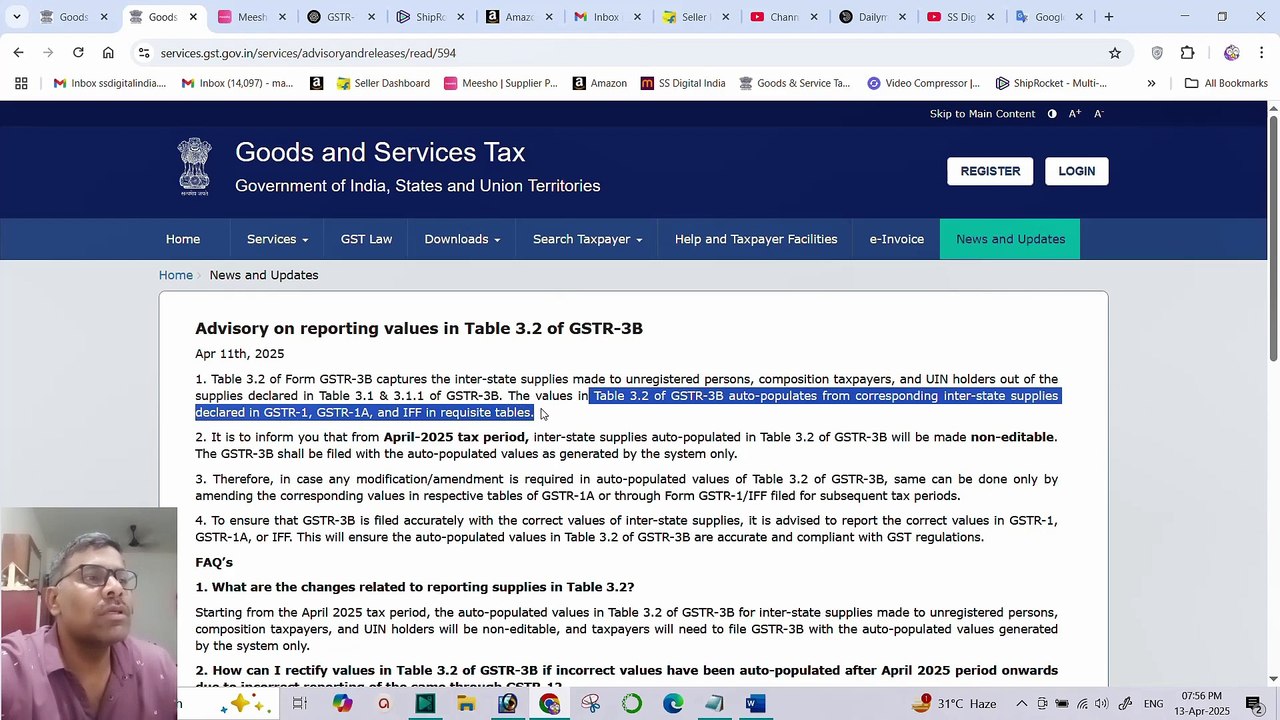Show hidden system tray icons
The image size is (1280, 720).
pyautogui.click(x=1021, y=704)
